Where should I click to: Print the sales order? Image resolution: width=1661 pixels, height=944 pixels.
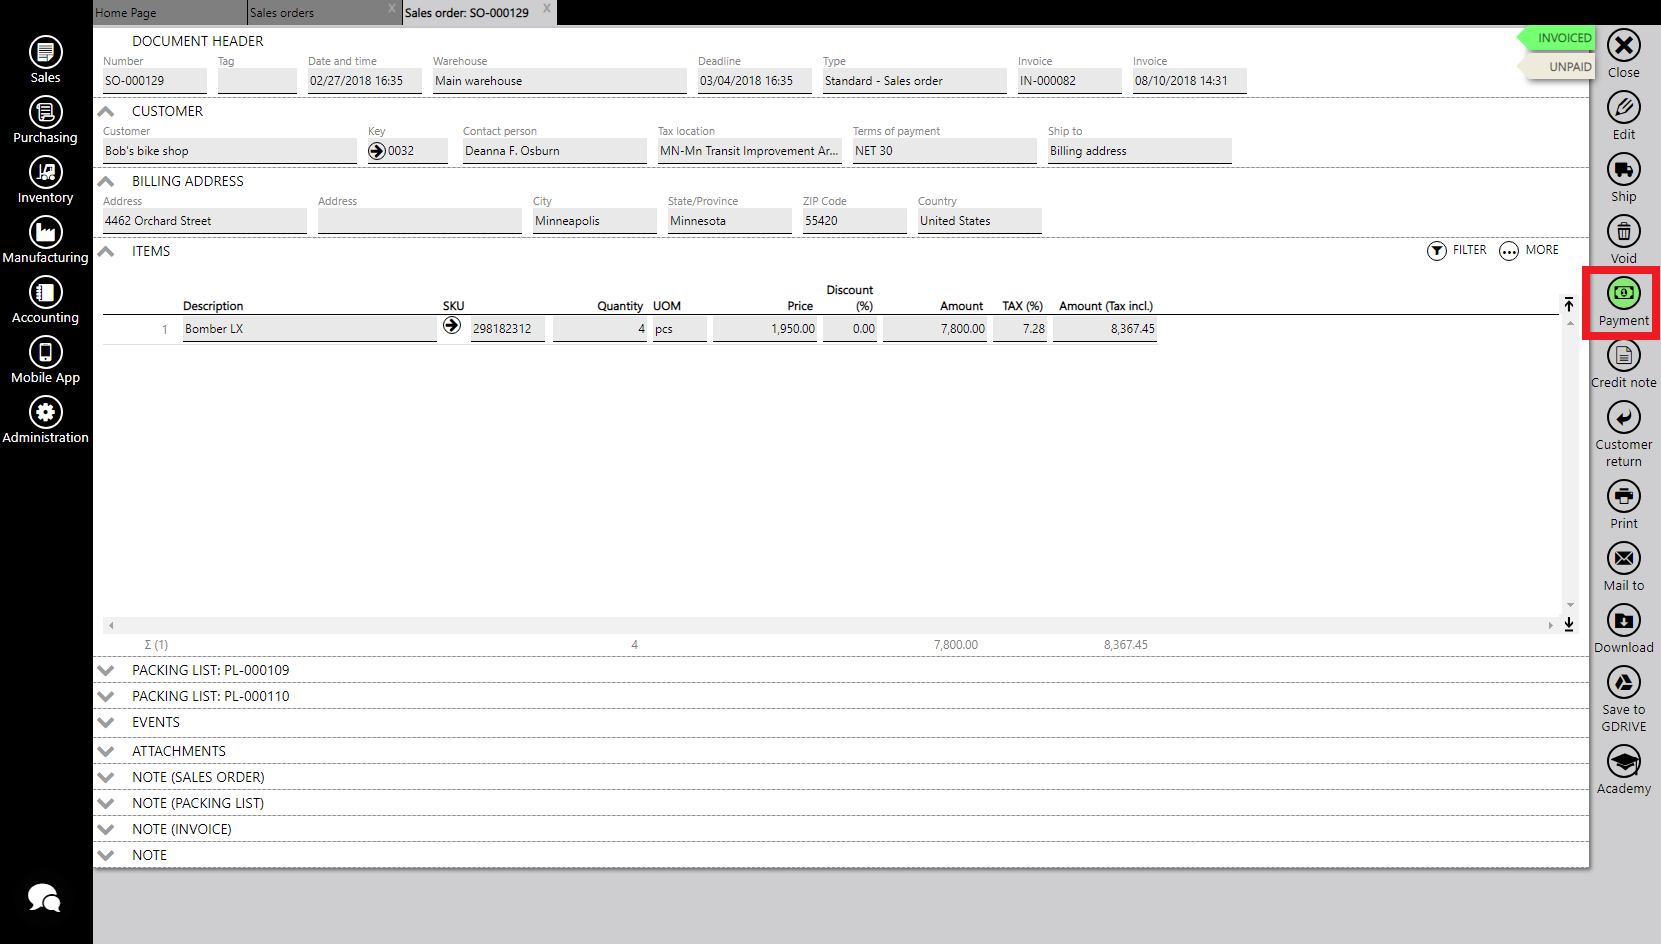1623,497
